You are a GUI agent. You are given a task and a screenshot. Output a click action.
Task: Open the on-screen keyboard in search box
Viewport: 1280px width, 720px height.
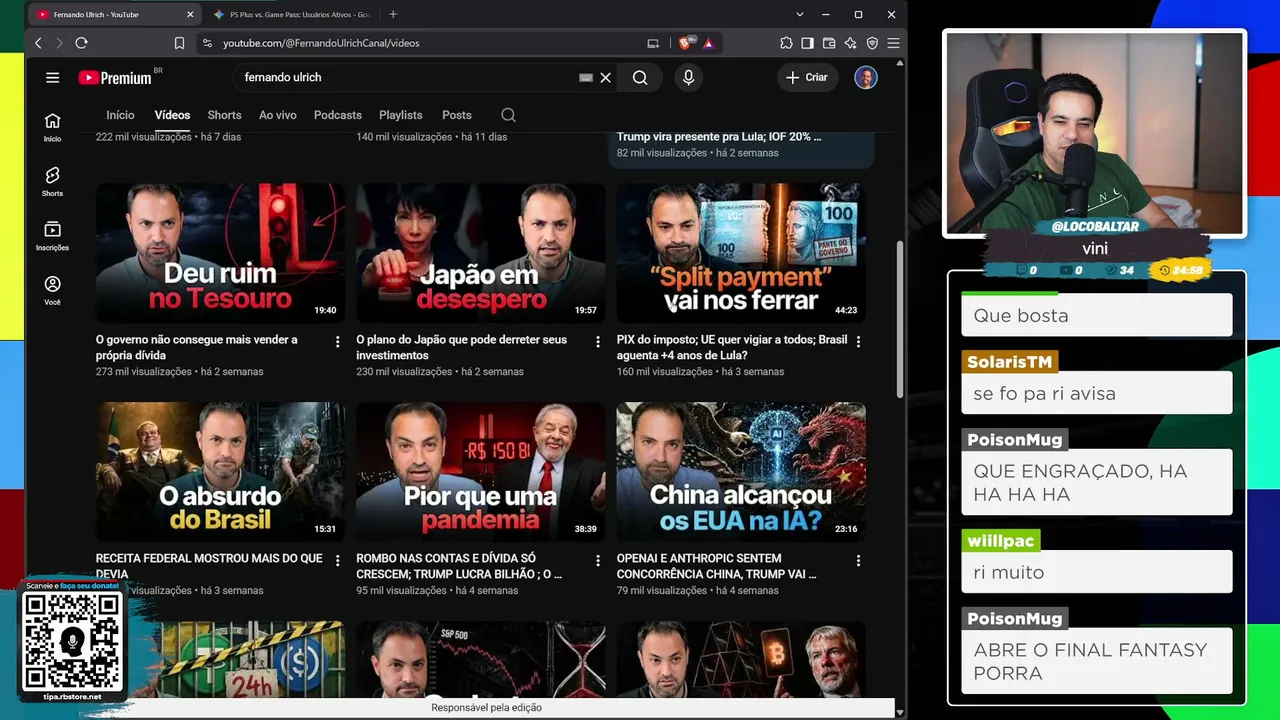click(x=586, y=77)
